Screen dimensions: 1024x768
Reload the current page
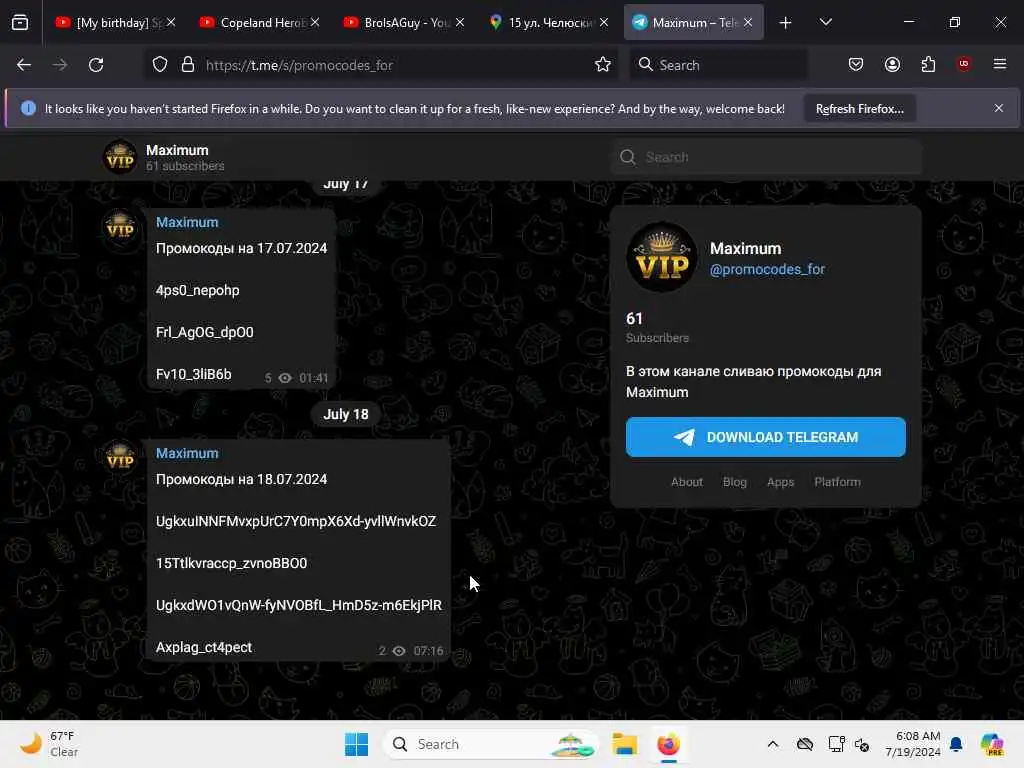[96, 65]
